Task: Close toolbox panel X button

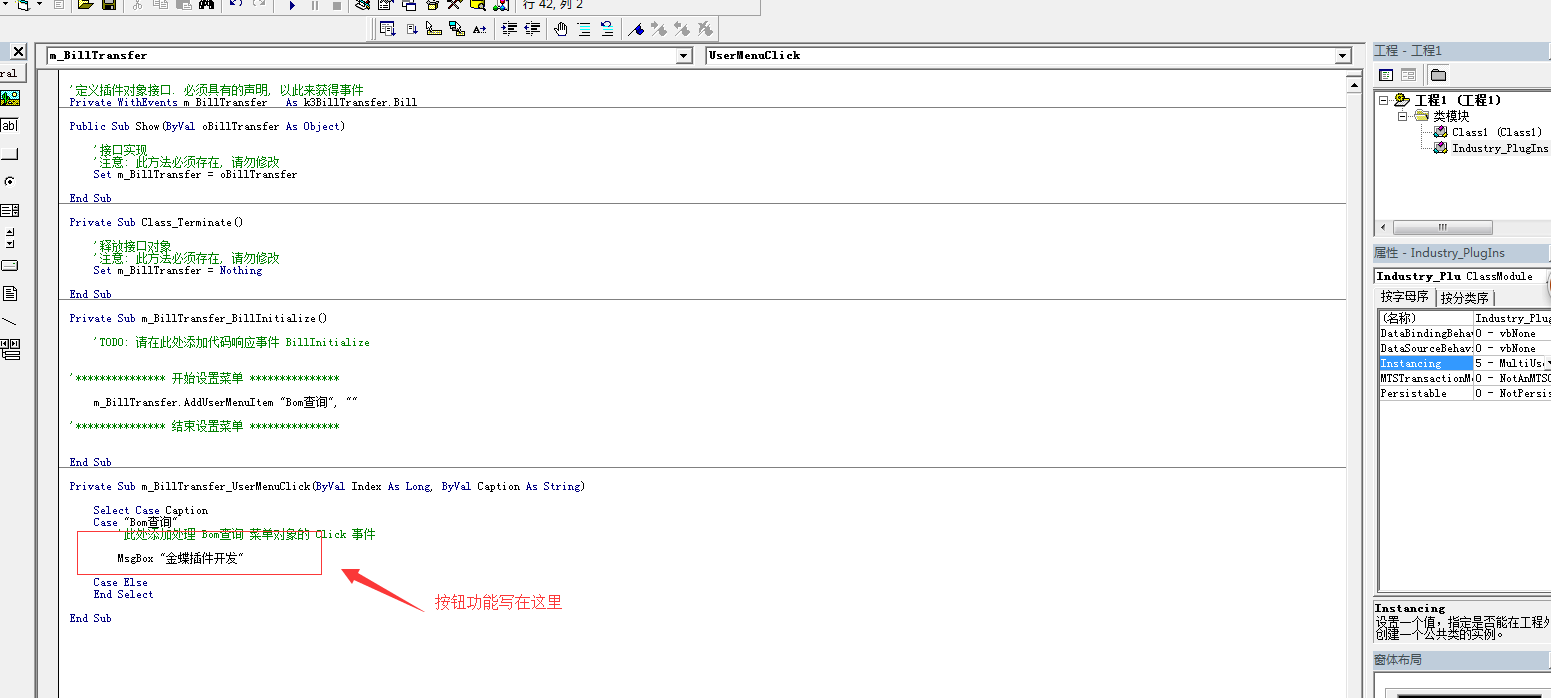Action: click(19, 52)
